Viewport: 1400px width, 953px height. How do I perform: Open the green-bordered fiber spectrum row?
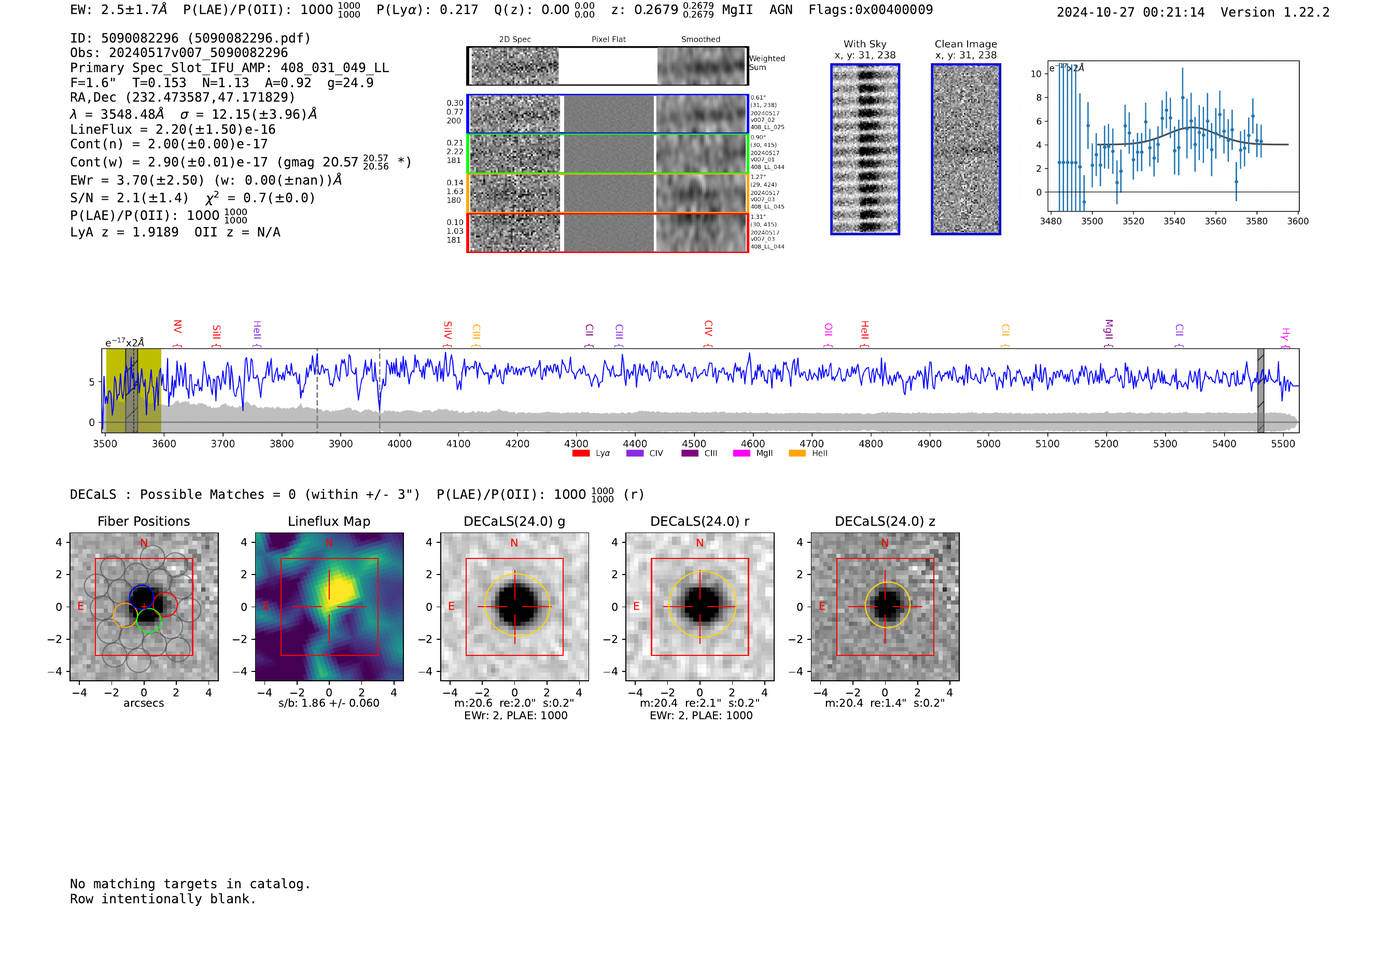click(x=608, y=153)
